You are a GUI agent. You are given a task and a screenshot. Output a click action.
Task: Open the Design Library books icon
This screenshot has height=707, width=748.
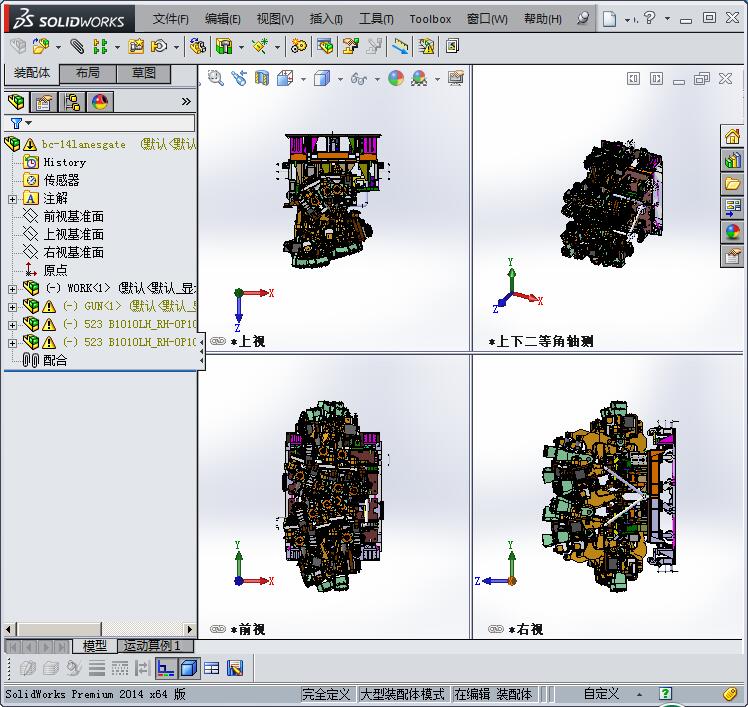point(733,160)
